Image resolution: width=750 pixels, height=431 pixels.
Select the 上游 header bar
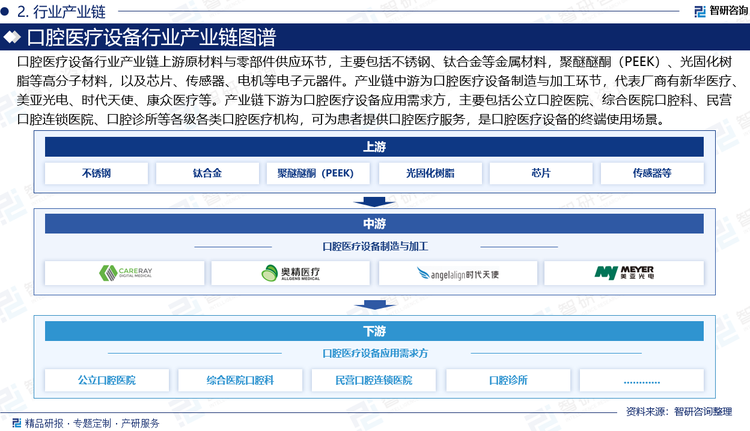click(x=374, y=147)
